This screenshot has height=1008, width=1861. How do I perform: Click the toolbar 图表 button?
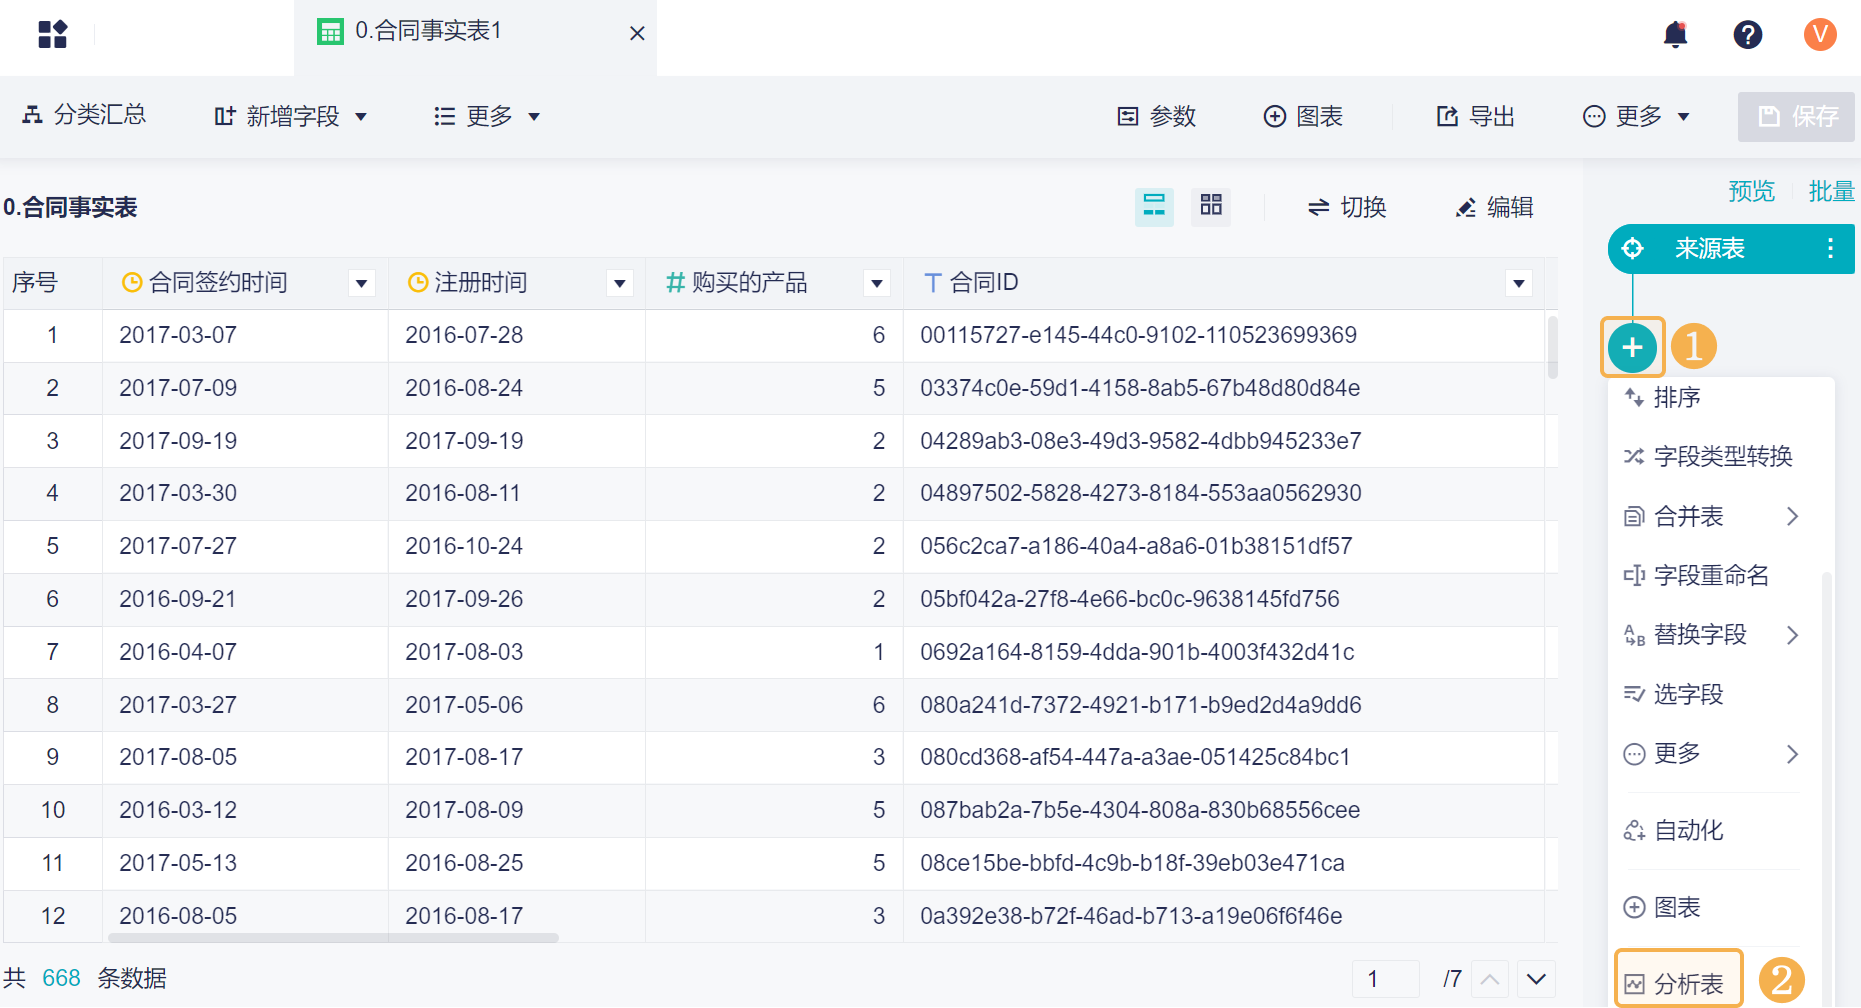[1303, 117]
